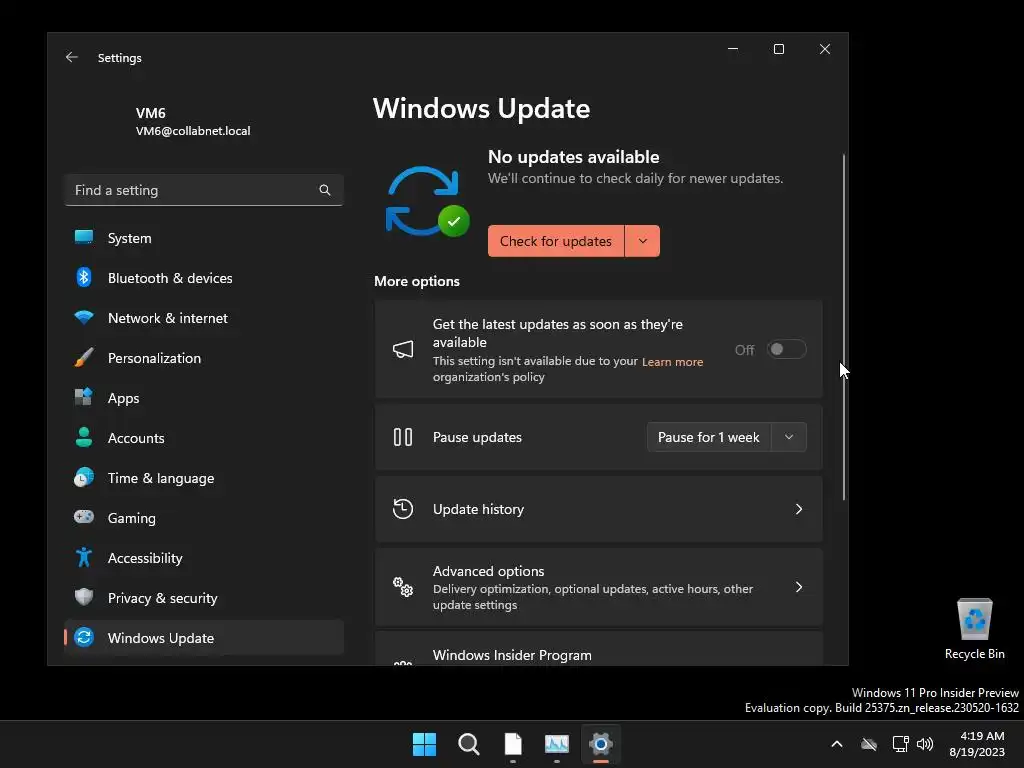
Task: Select Personalization in sidebar
Action: 204,358
